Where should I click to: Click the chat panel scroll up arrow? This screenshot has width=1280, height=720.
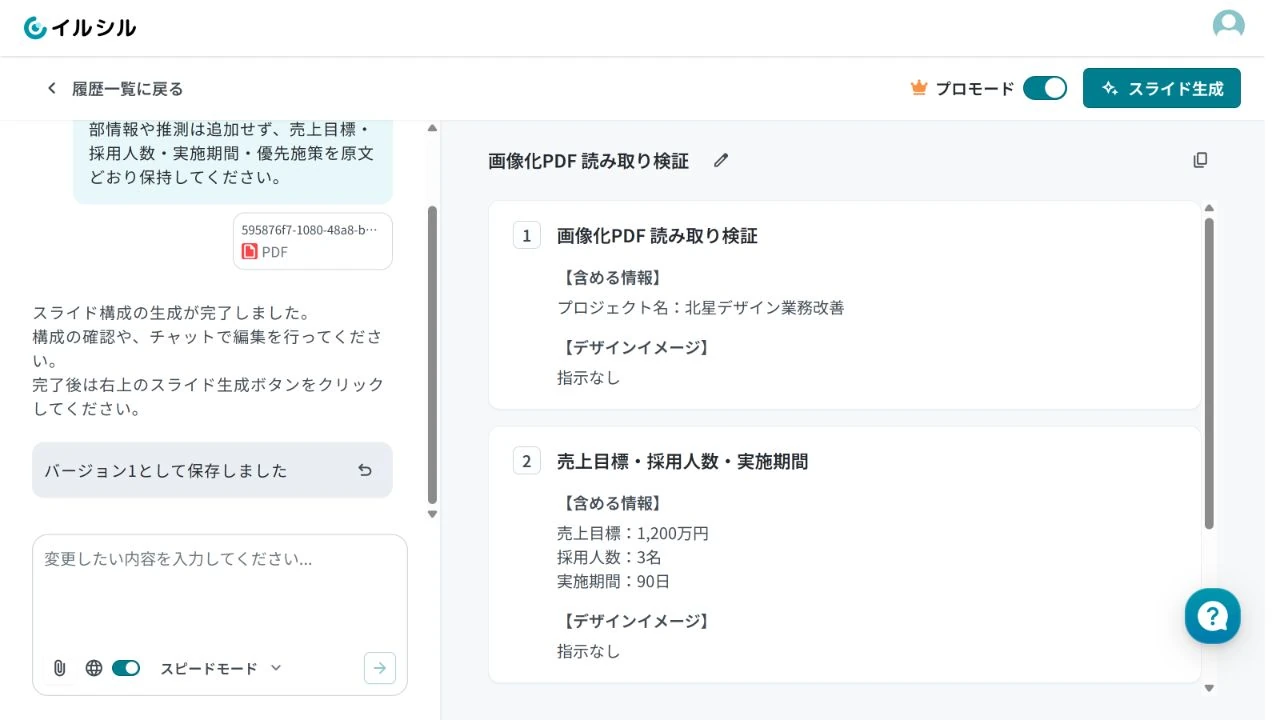(x=432, y=128)
